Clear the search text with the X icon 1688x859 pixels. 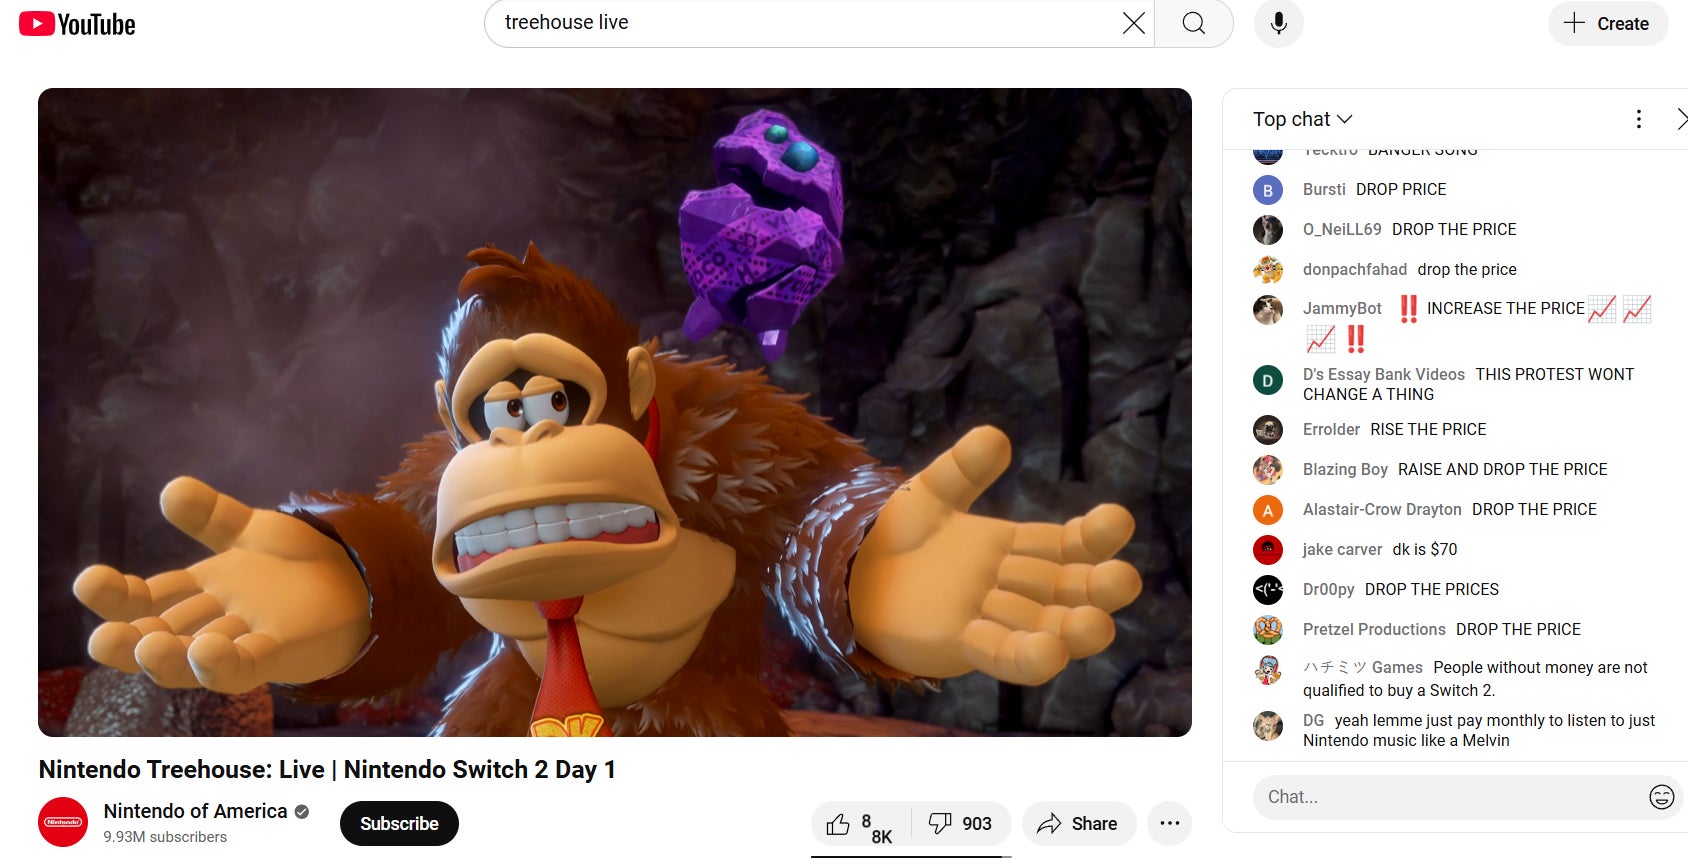(1133, 23)
